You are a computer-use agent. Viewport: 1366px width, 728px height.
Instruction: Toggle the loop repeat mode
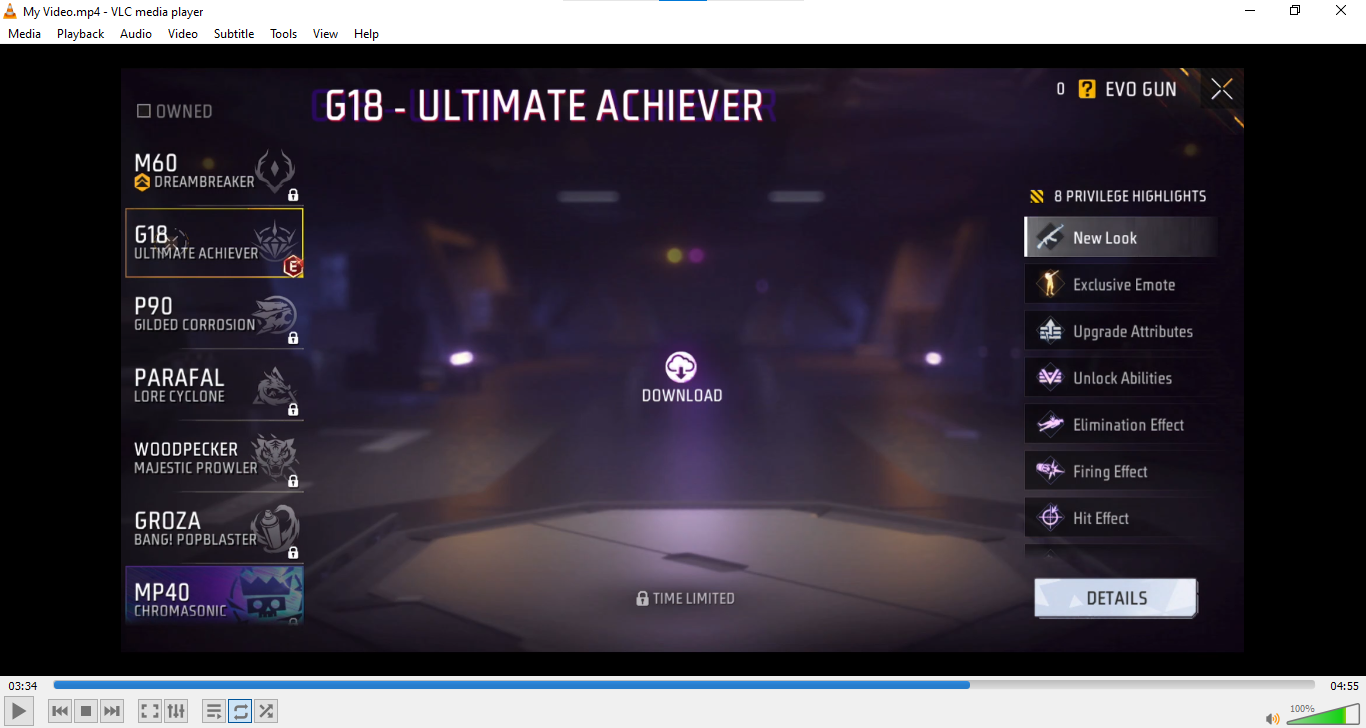click(x=240, y=711)
